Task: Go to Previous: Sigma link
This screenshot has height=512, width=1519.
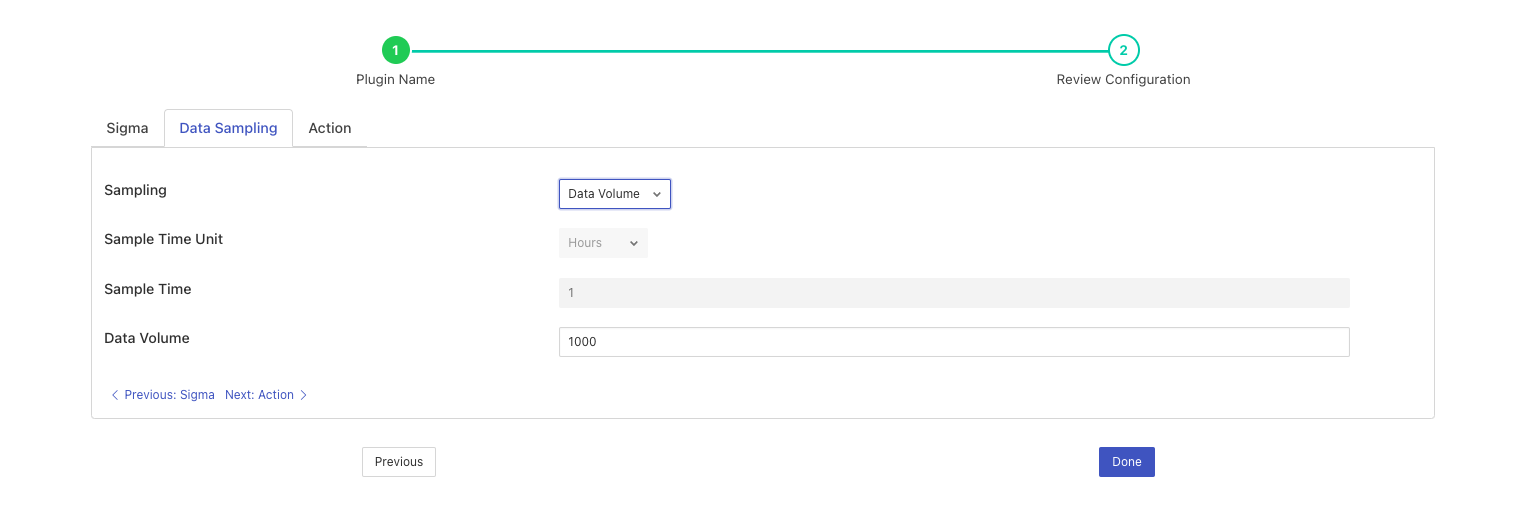Action: click(x=169, y=395)
